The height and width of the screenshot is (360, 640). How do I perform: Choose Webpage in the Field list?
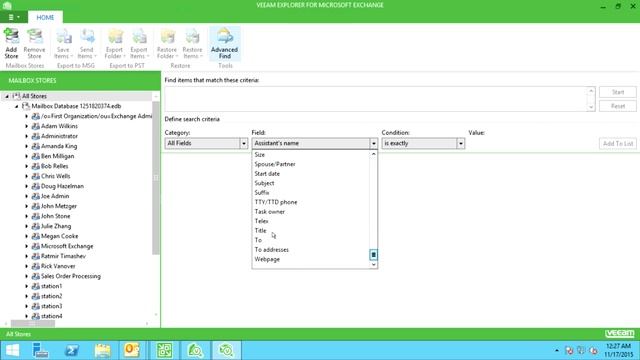pos(267,259)
